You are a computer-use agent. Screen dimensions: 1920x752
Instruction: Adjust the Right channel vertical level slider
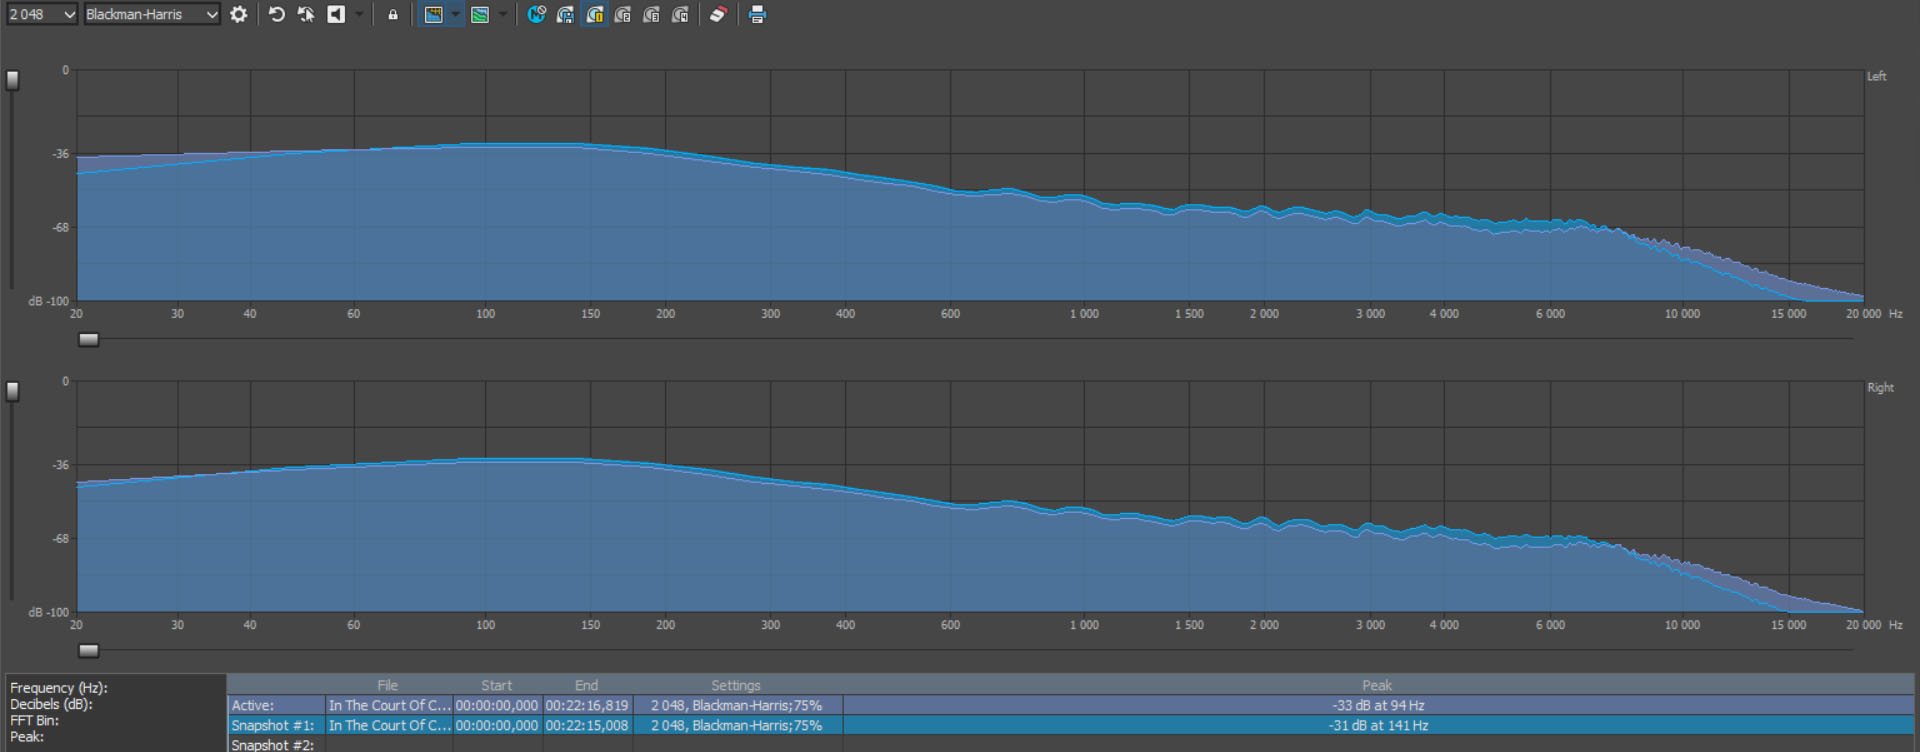pos(12,391)
